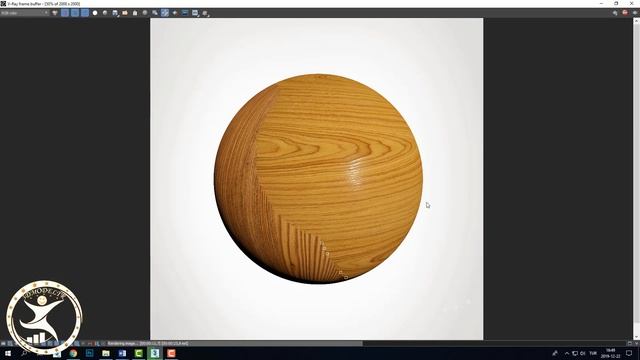Open Google Chrome from the taskbar
The width and height of the screenshot is (640, 360).
pyautogui.click(x=73, y=353)
